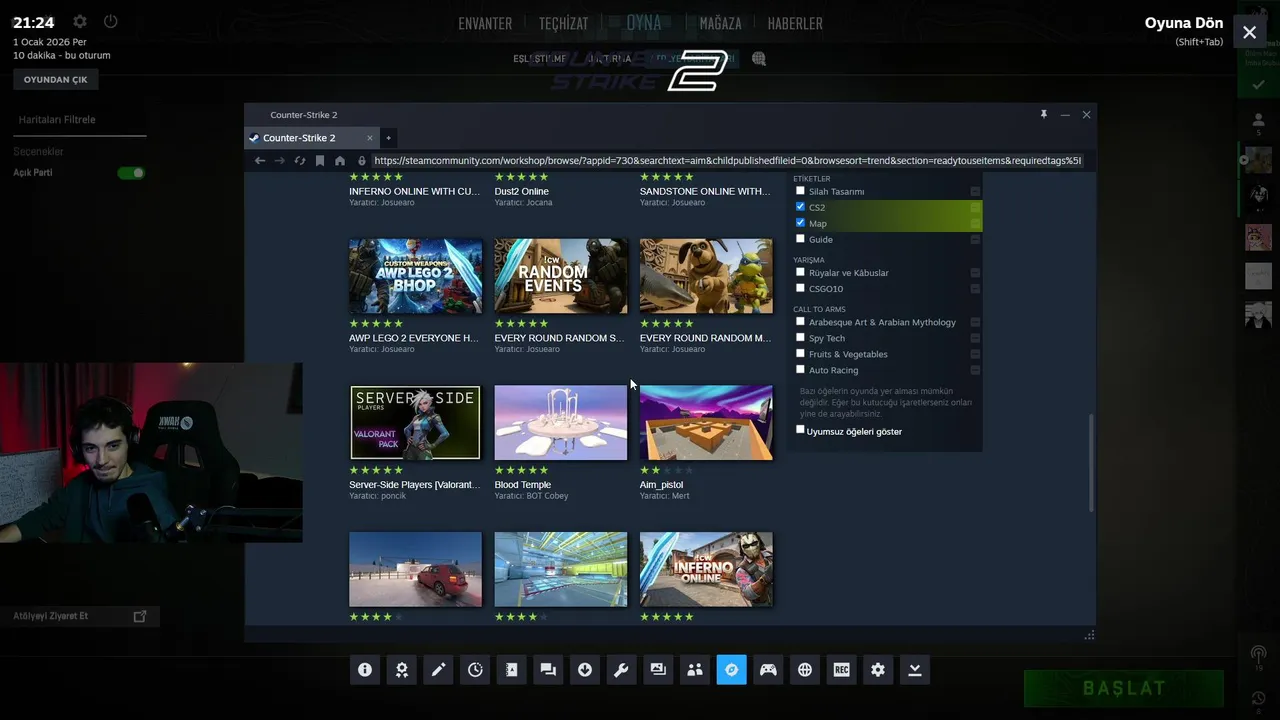Go forward in the overlay browser
This screenshot has width=1280, height=720.
click(280, 160)
